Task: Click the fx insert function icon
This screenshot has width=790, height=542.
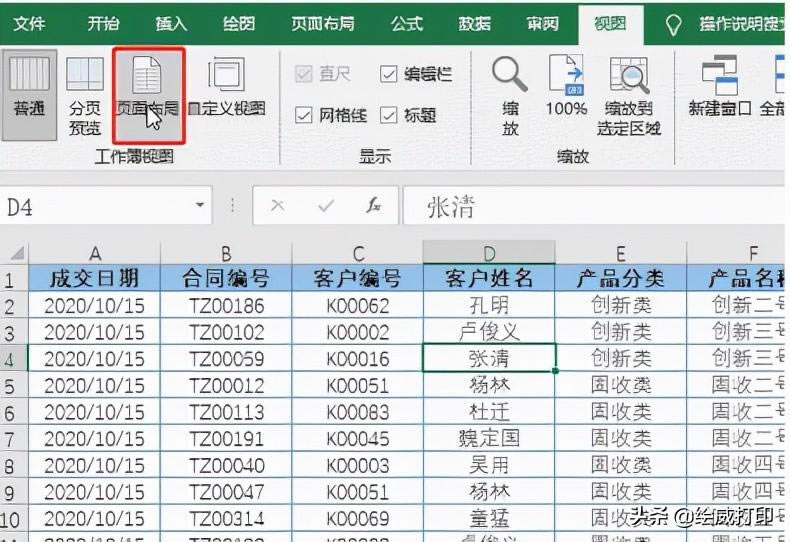Action: (x=374, y=206)
